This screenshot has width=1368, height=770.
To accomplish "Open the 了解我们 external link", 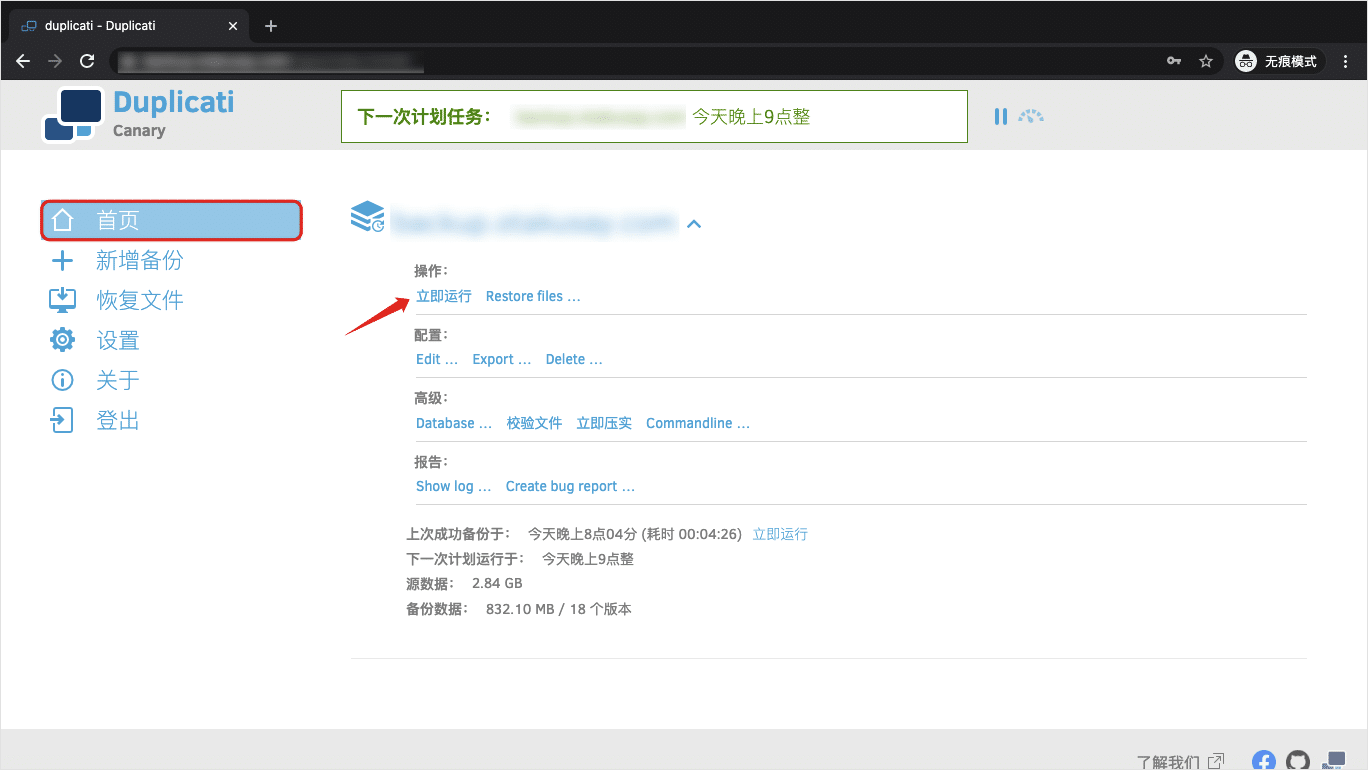I will (1180, 762).
